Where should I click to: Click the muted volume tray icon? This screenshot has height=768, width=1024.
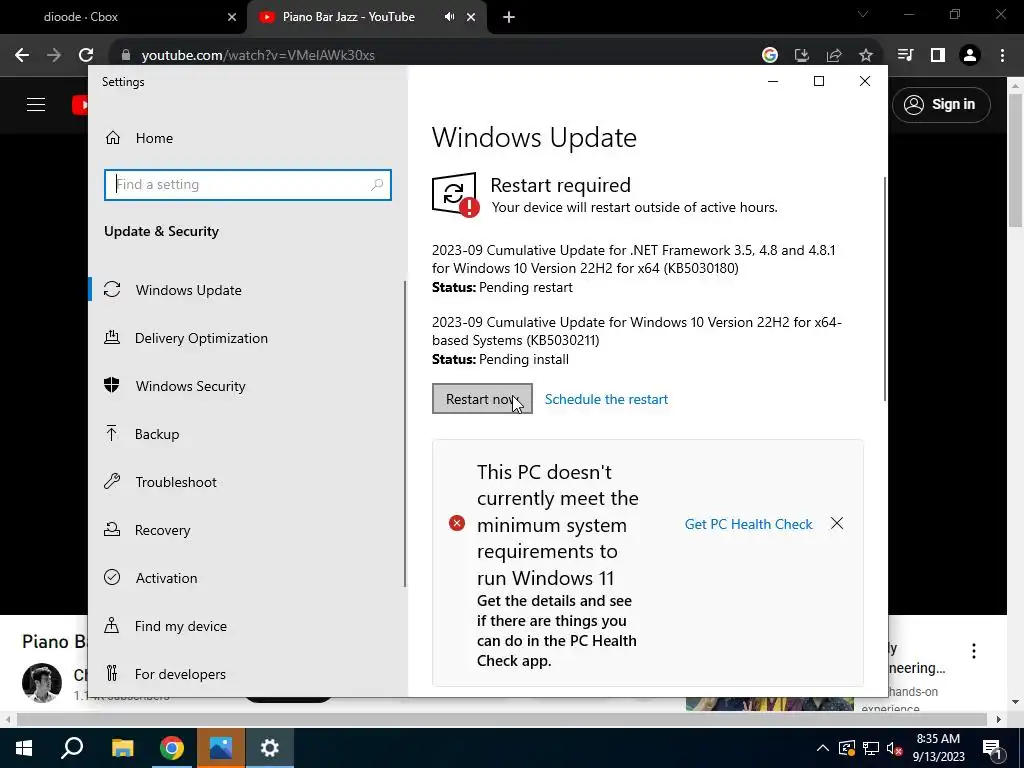pyautogui.click(x=895, y=748)
